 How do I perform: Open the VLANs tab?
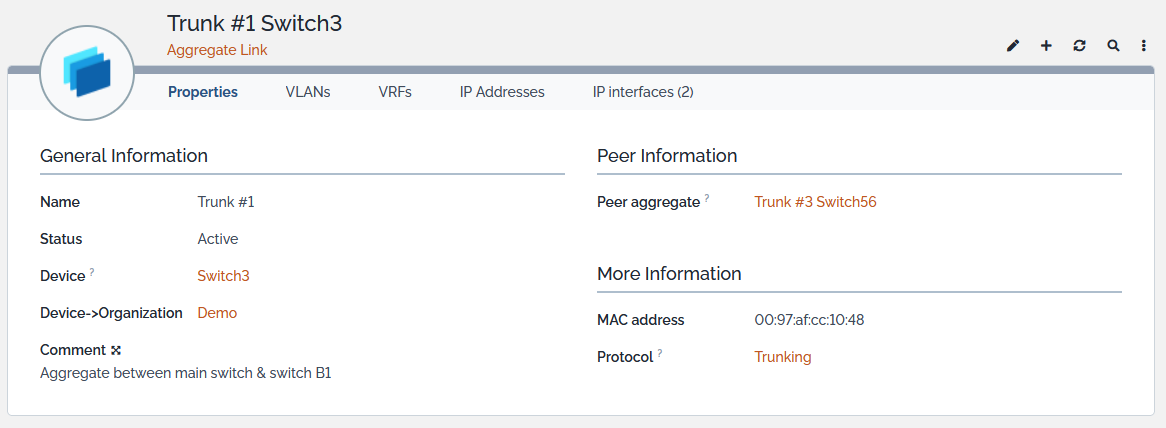pyautogui.click(x=308, y=92)
